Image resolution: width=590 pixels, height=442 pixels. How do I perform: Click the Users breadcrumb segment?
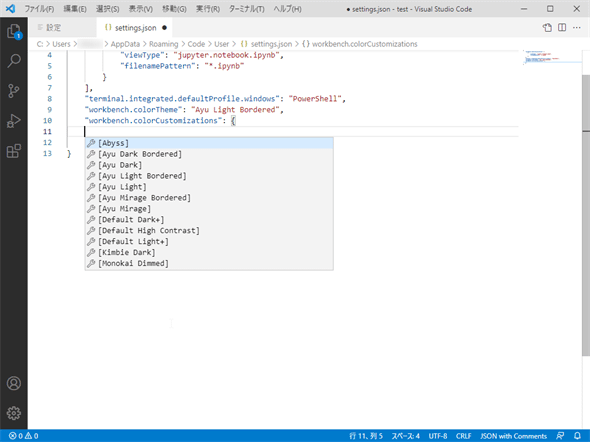(x=61, y=44)
